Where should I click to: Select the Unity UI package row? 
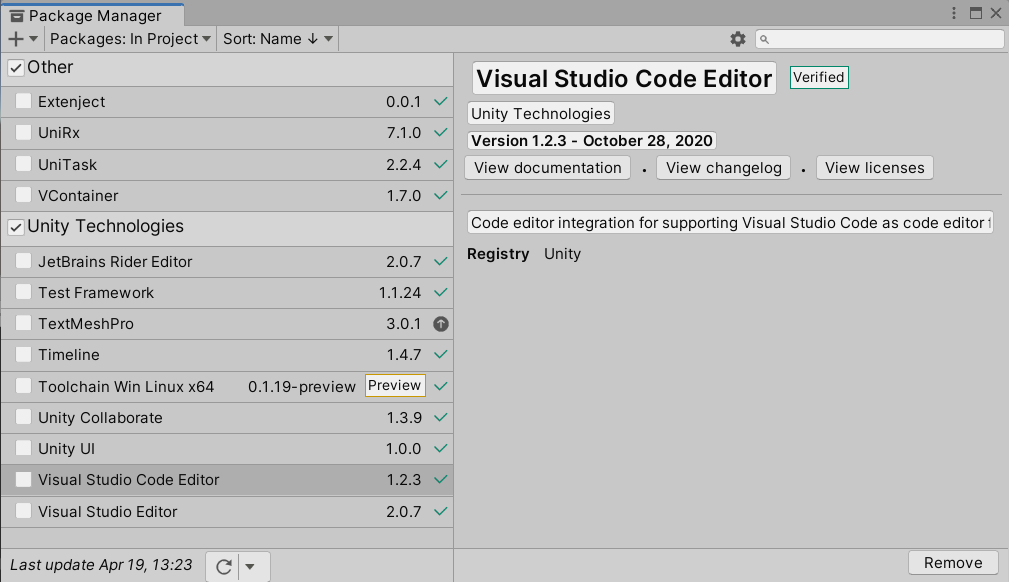tap(227, 449)
